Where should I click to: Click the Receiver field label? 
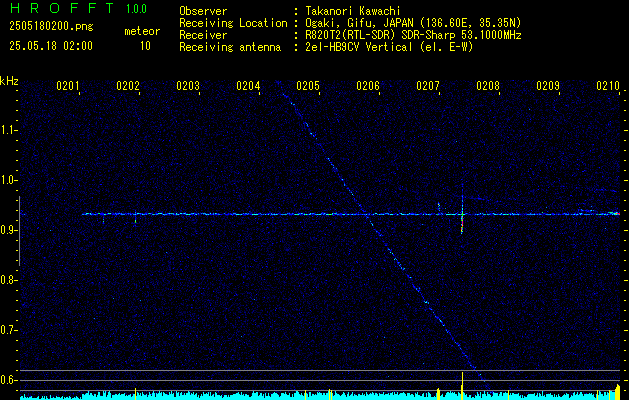pos(203,35)
